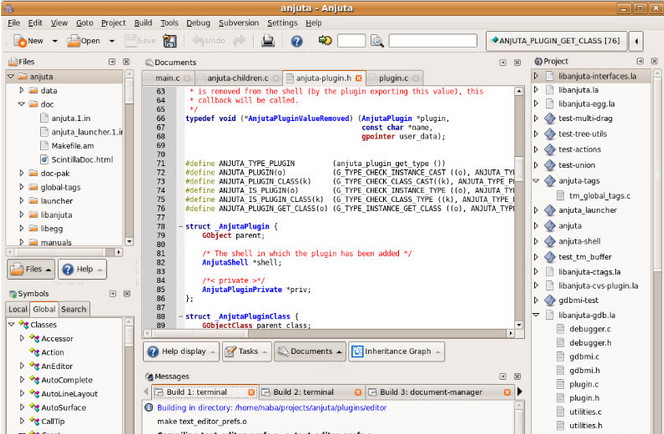Click the Inheritance Graph button
The height and width of the screenshot is (434, 664).
point(397,351)
